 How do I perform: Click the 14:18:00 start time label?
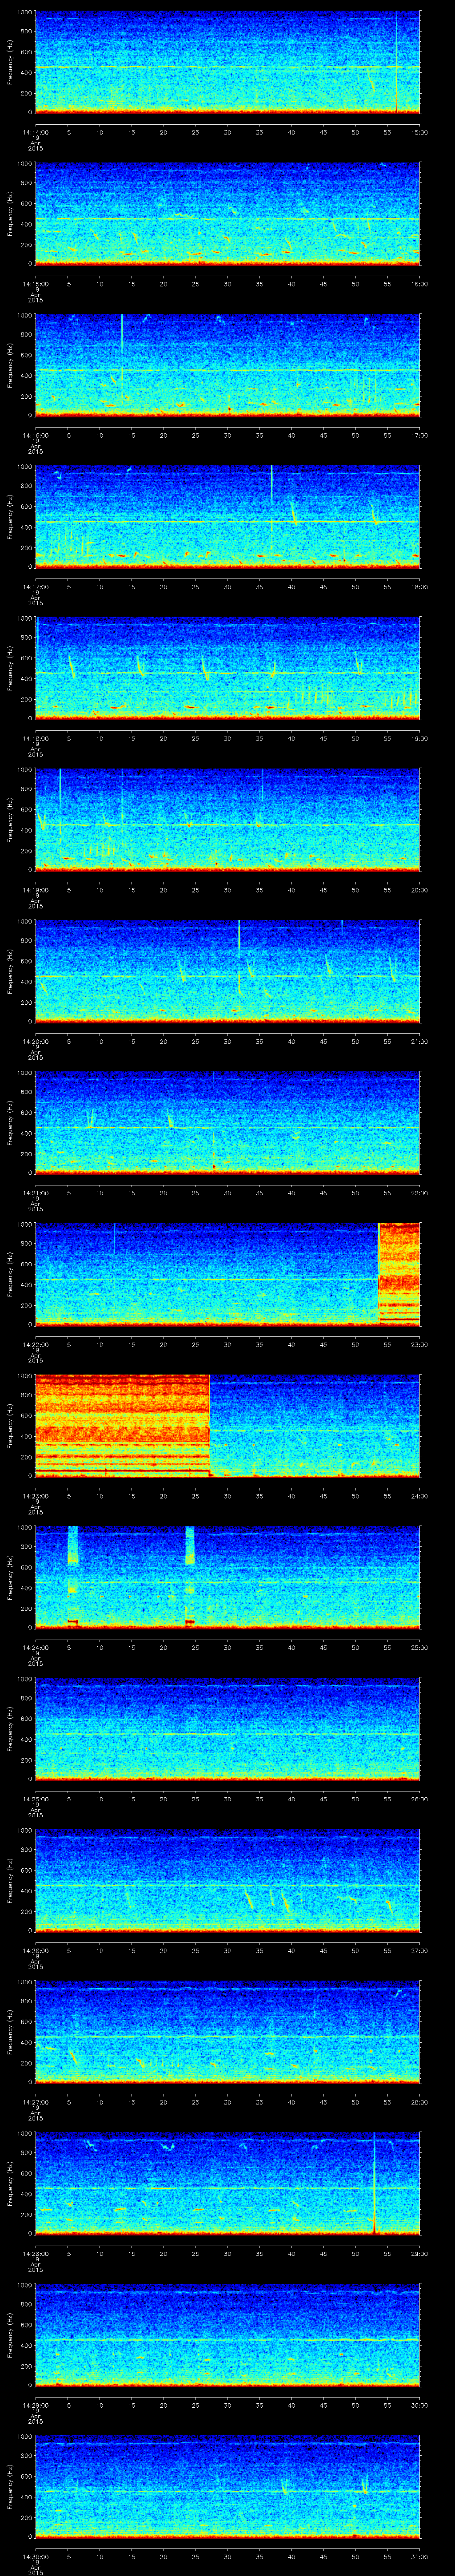(35, 738)
